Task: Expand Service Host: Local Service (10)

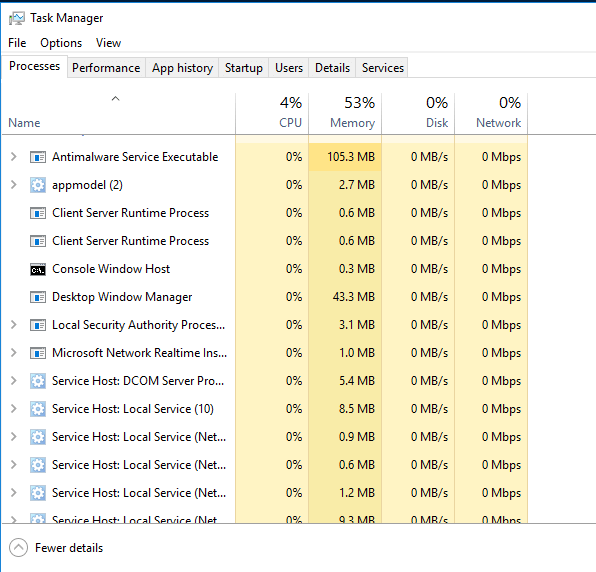Action: 14,409
